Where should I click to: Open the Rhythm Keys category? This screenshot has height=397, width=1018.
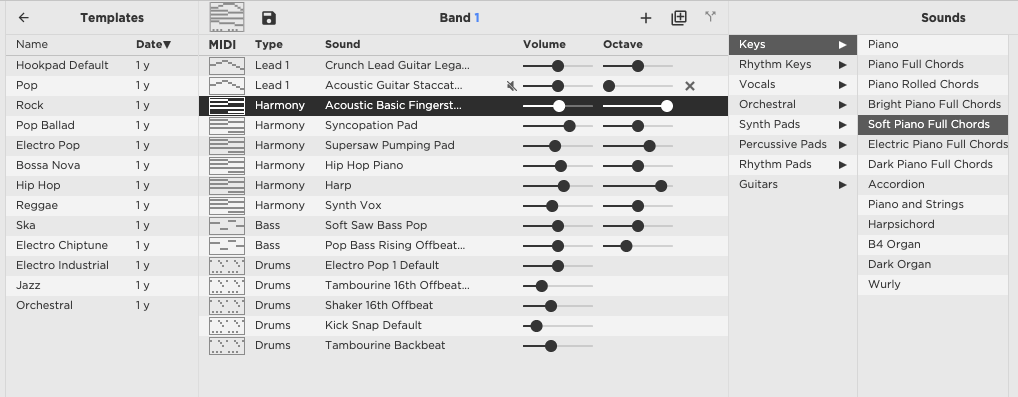click(x=793, y=64)
